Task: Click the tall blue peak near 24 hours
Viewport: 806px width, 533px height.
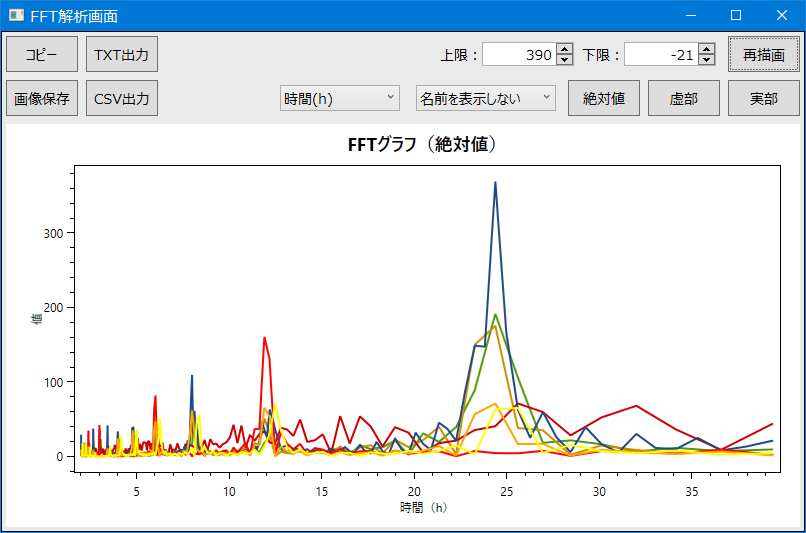Action: pyautogui.click(x=495, y=183)
